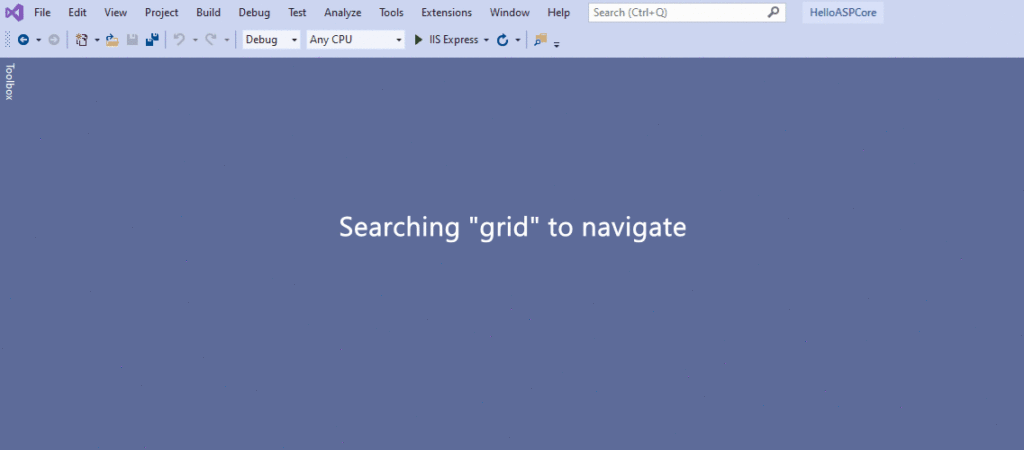This screenshot has height=450, width=1024.
Task: Expand the Redo history dropdown arrow
Action: point(227,40)
